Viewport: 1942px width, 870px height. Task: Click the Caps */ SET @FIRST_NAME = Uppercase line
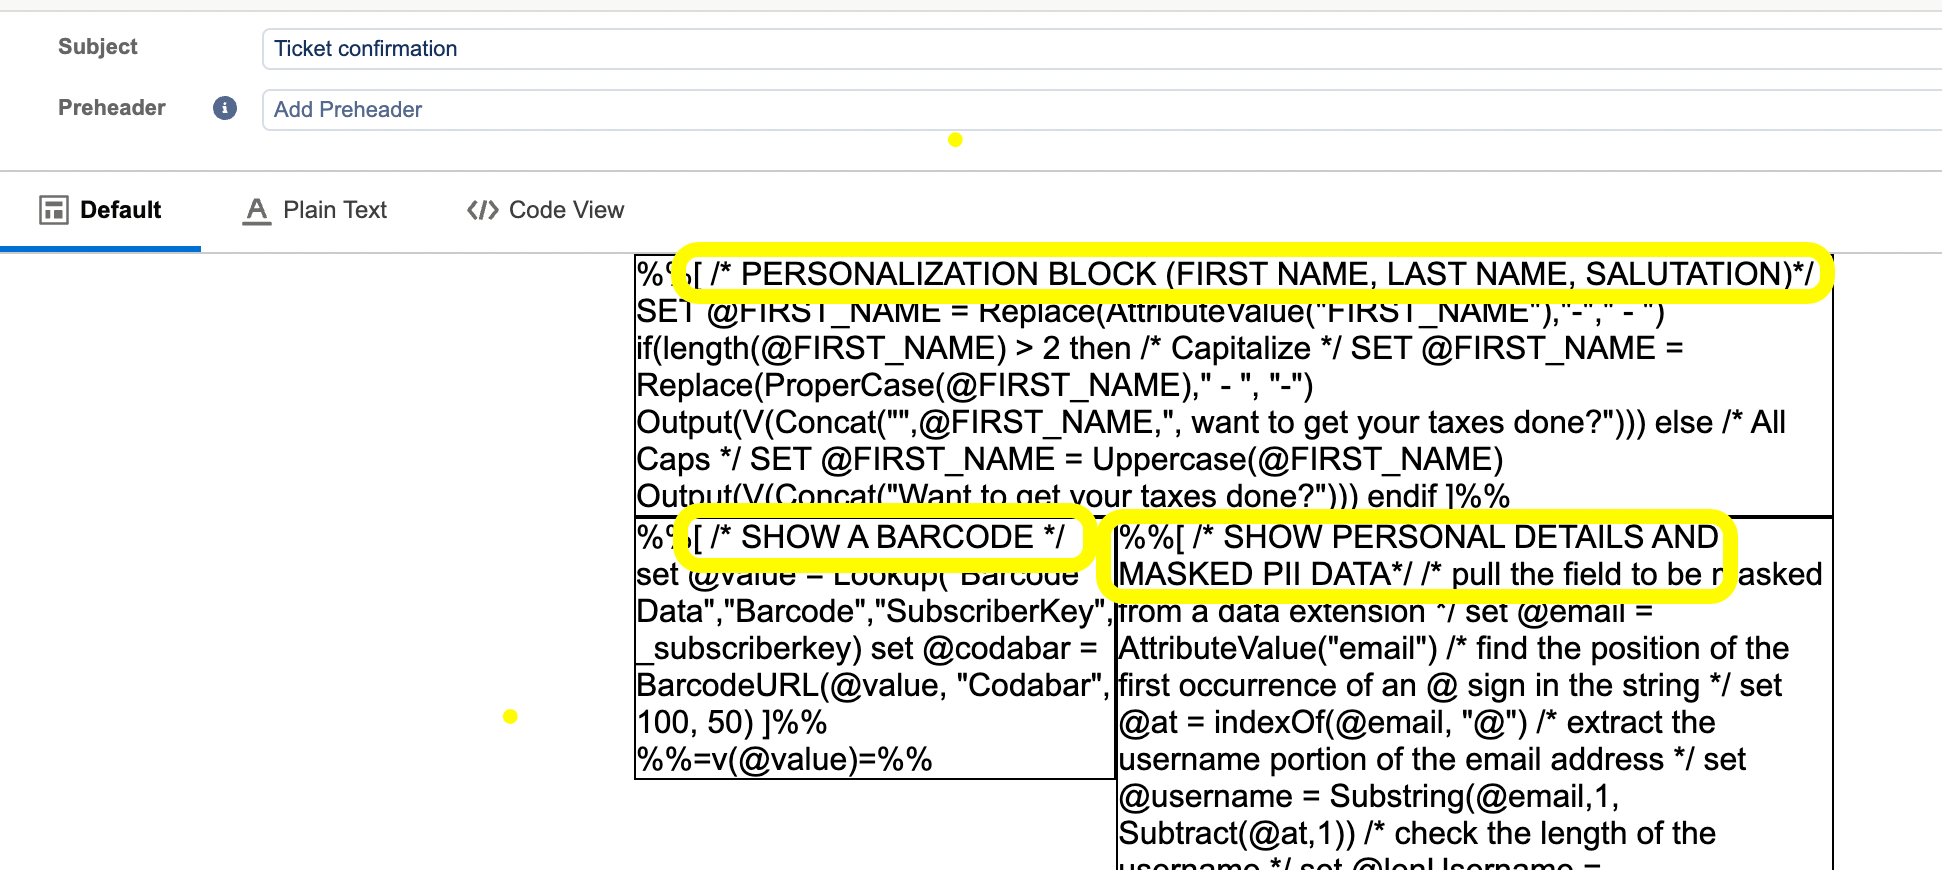point(1070,460)
